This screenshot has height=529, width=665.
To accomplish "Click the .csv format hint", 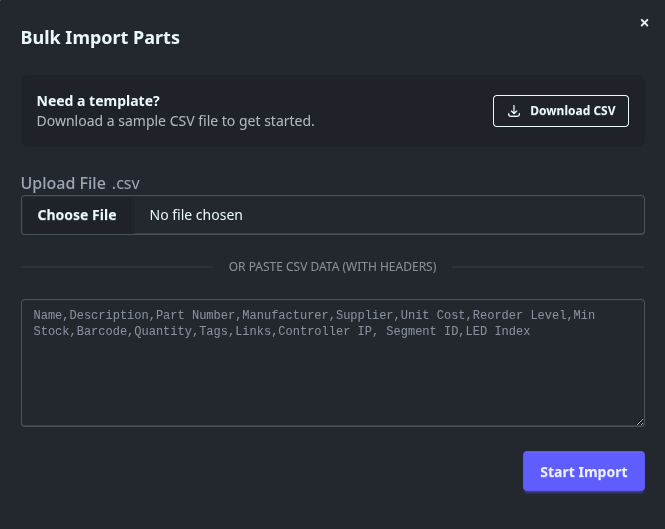I will pyautogui.click(x=125, y=183).
